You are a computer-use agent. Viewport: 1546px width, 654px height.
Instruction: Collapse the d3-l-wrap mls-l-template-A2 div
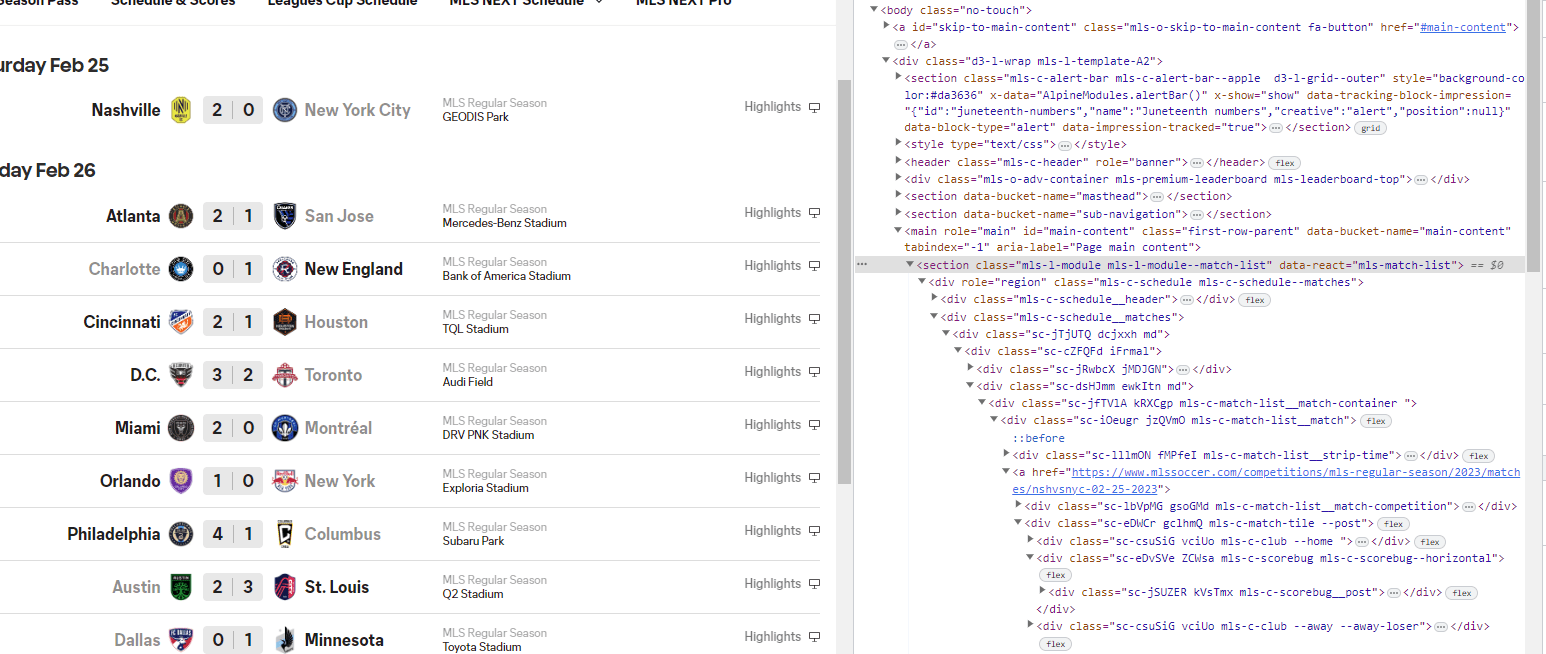pos(886,61)
